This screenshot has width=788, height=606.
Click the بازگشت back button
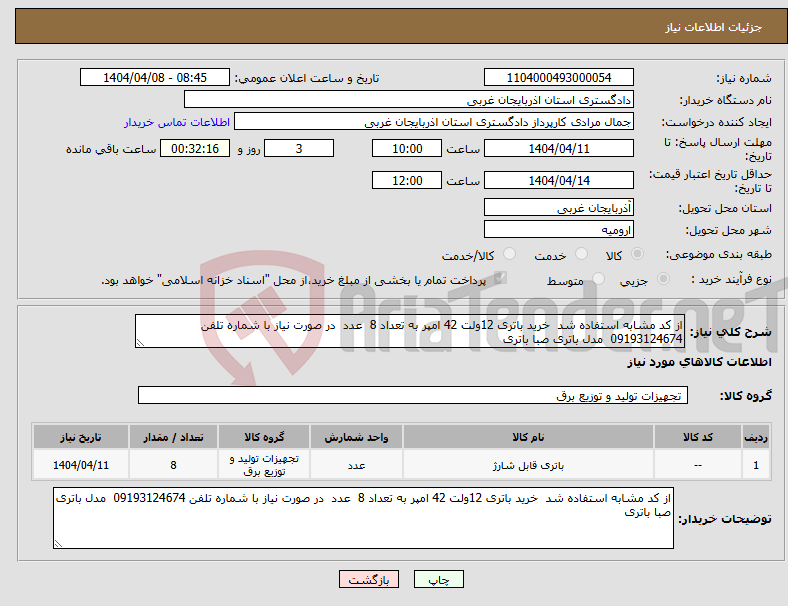pos(369,579)
